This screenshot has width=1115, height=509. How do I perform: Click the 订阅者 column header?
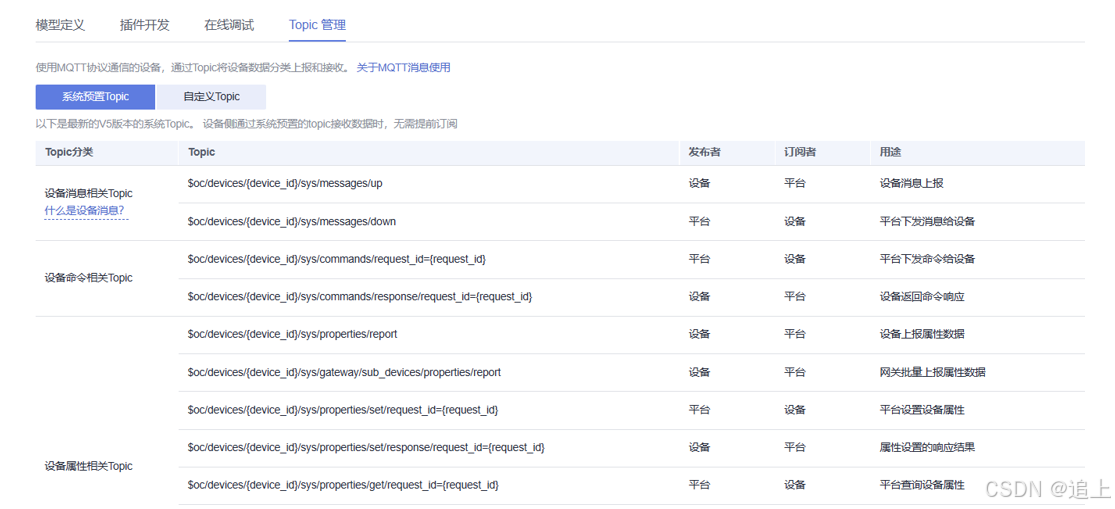(x=801, y=152)
